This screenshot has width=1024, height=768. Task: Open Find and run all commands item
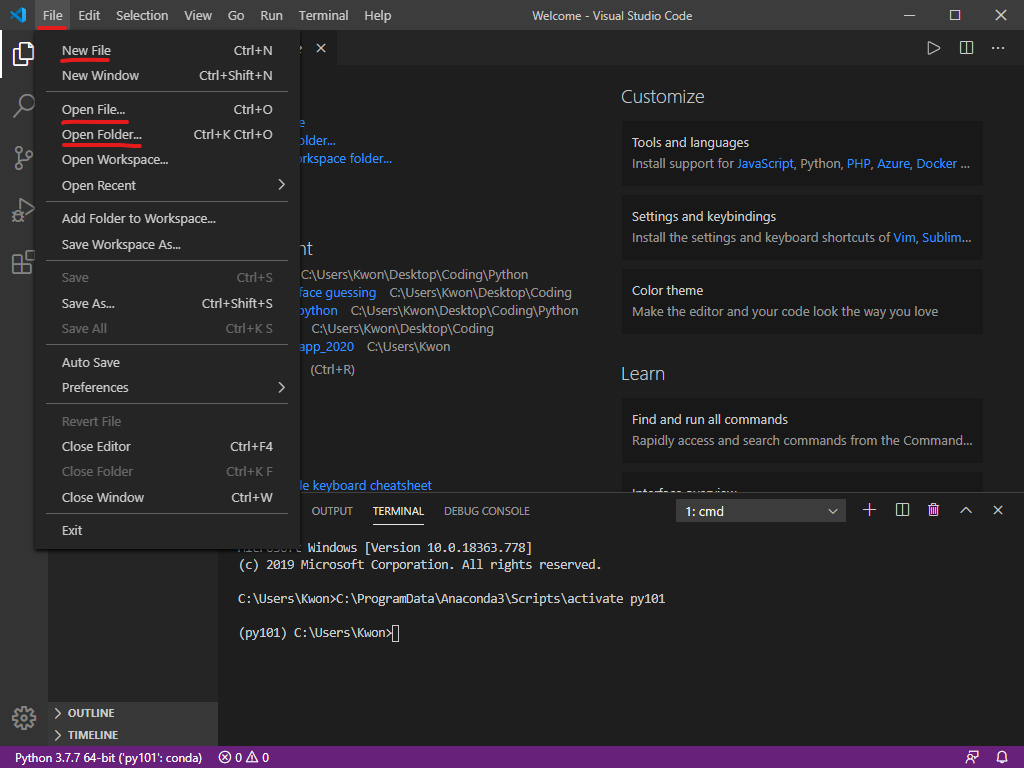802,430
